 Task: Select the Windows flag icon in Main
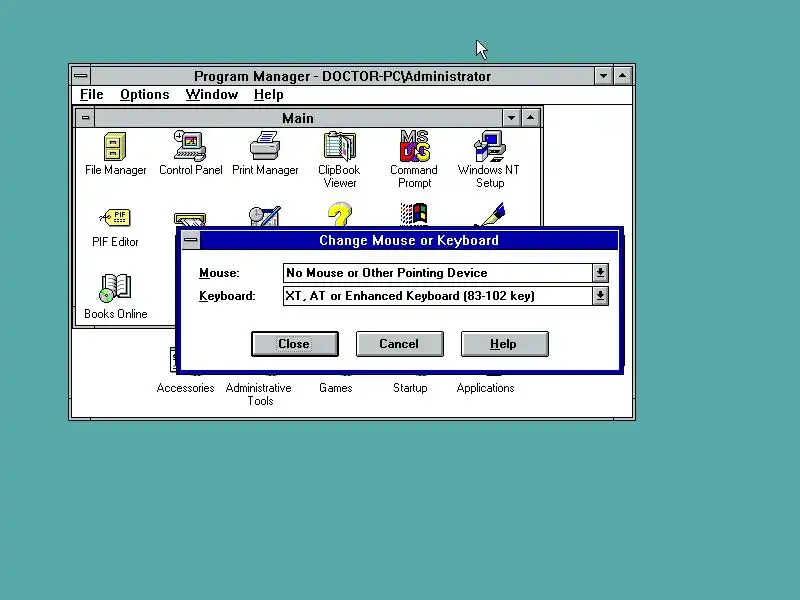(414, 214)
